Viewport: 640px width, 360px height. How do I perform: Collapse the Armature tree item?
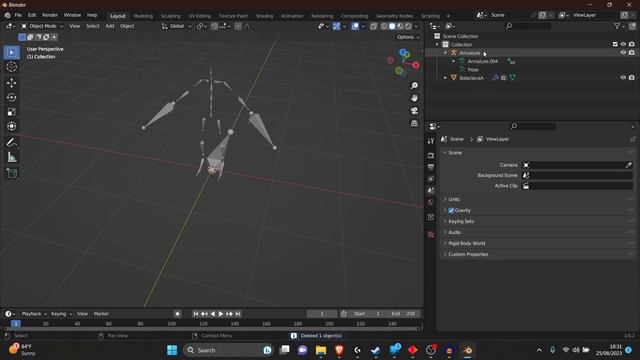point(445,53)
